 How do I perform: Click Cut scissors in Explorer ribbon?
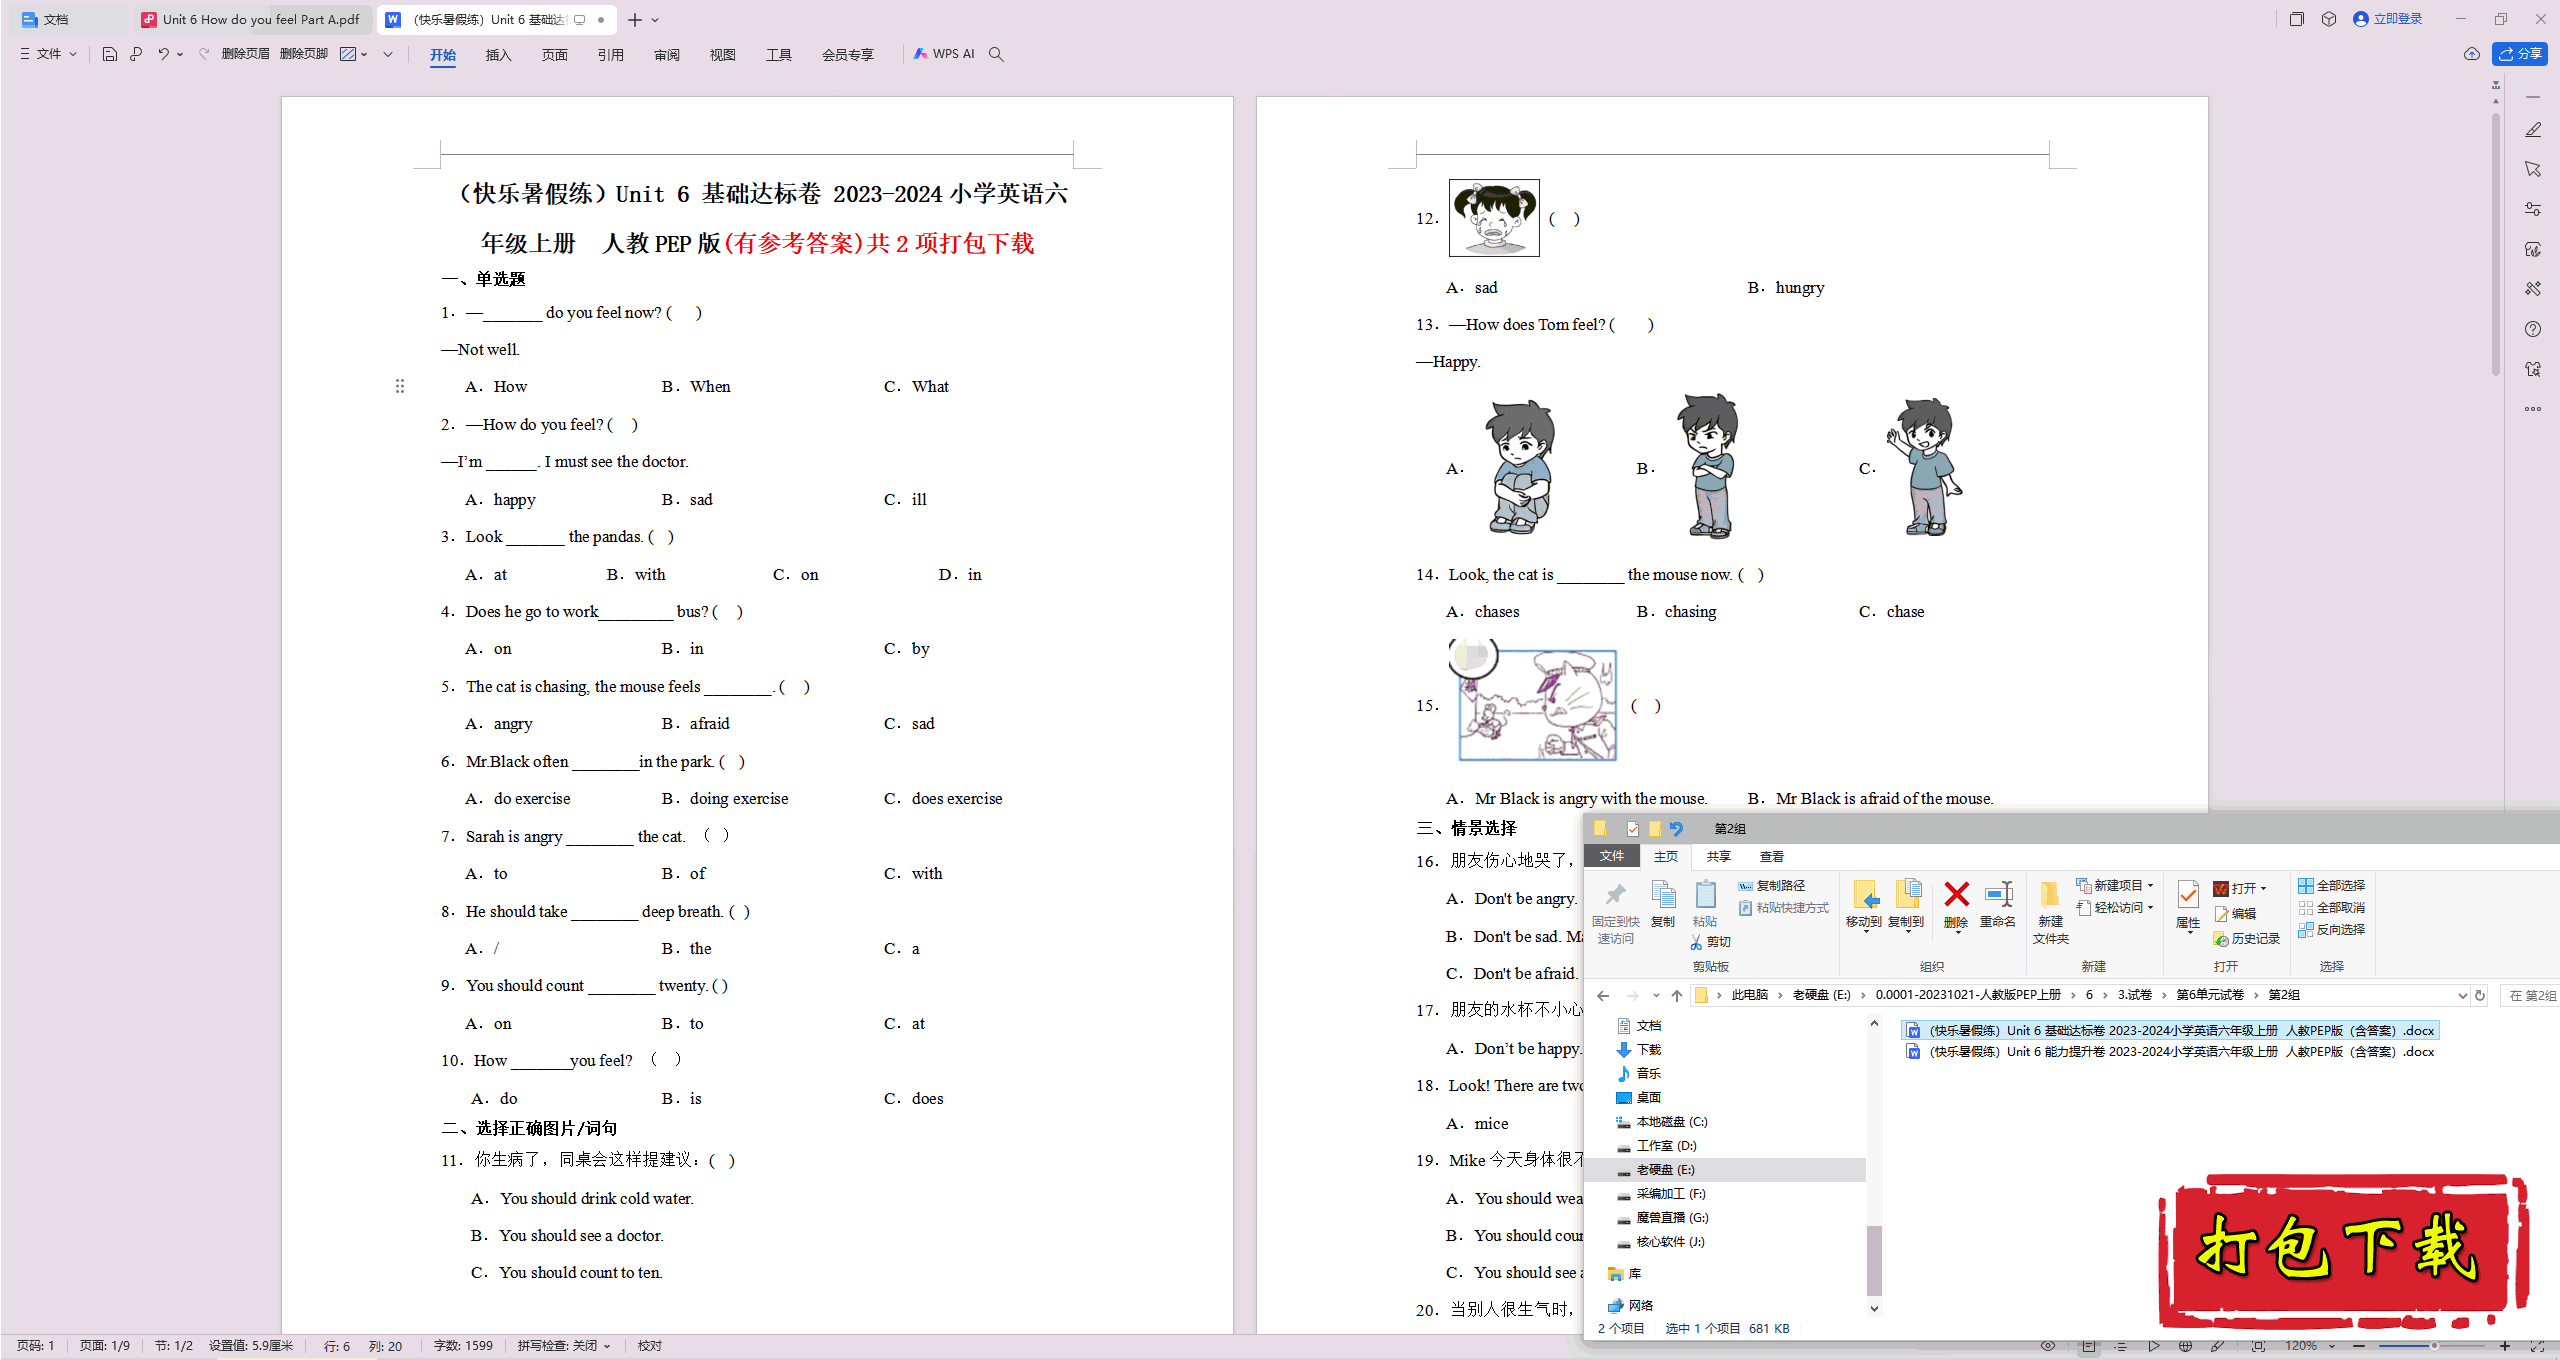coord(1710,942)
